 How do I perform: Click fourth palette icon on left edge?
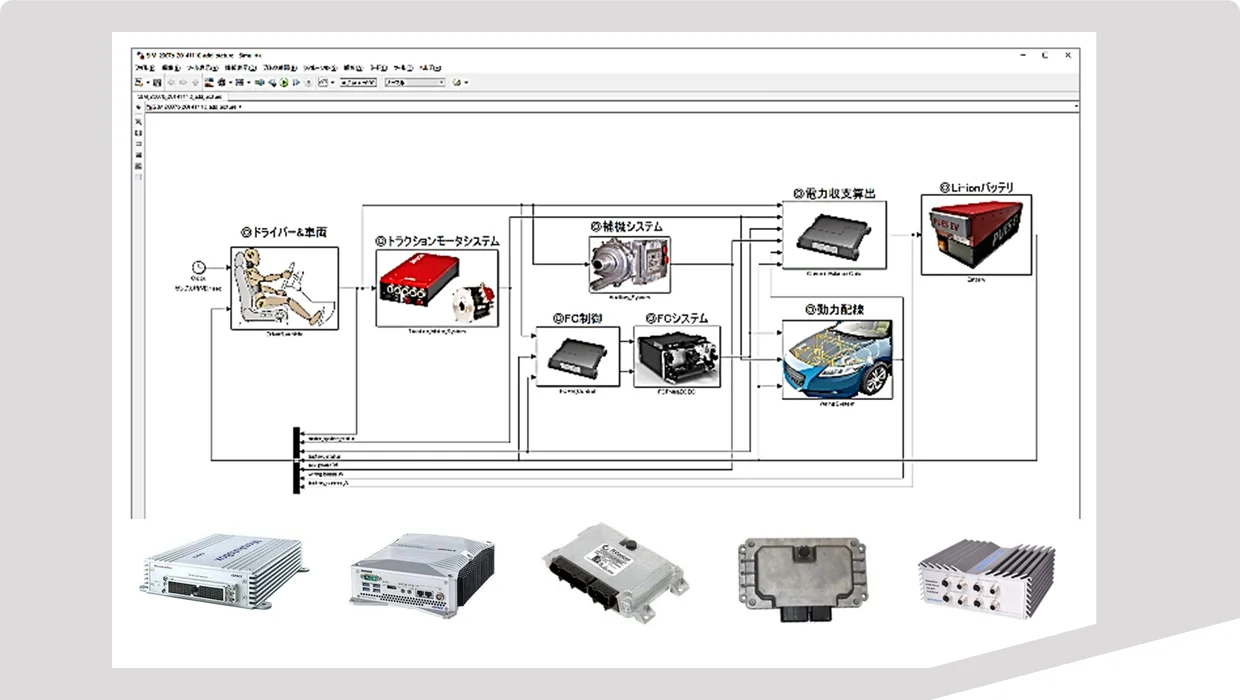coord(139,155)
